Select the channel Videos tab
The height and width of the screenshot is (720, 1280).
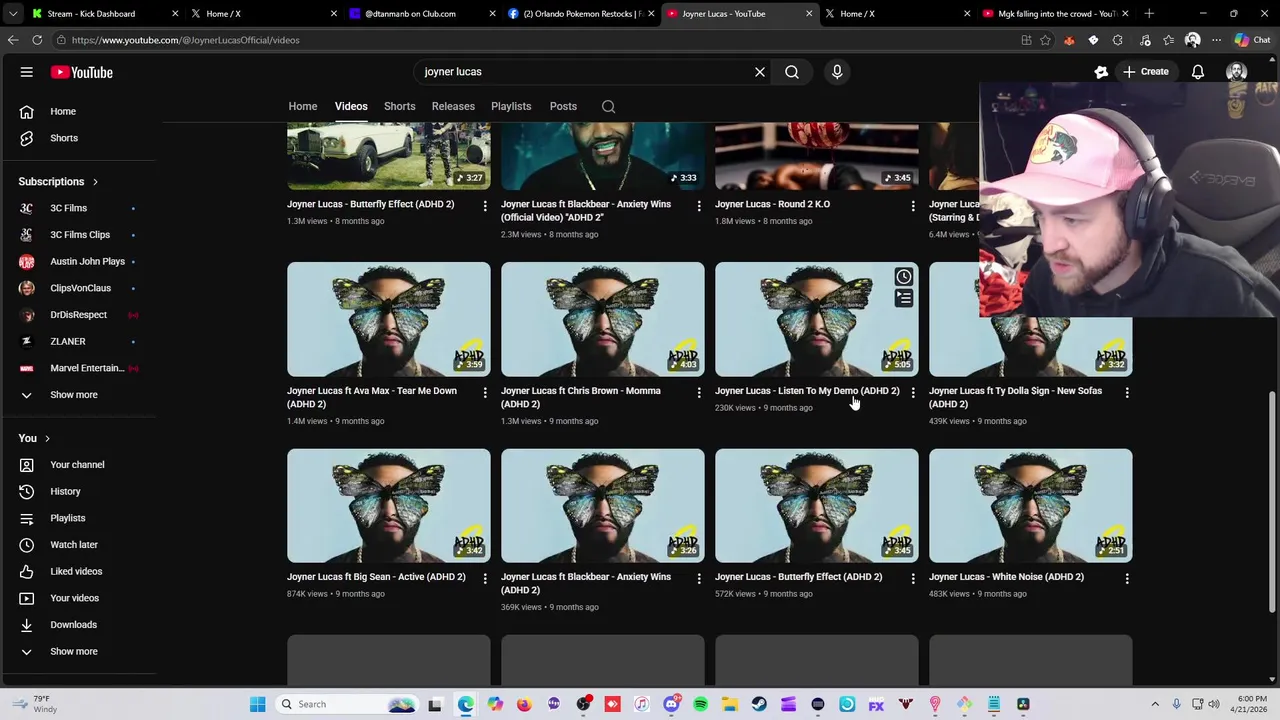351,106
